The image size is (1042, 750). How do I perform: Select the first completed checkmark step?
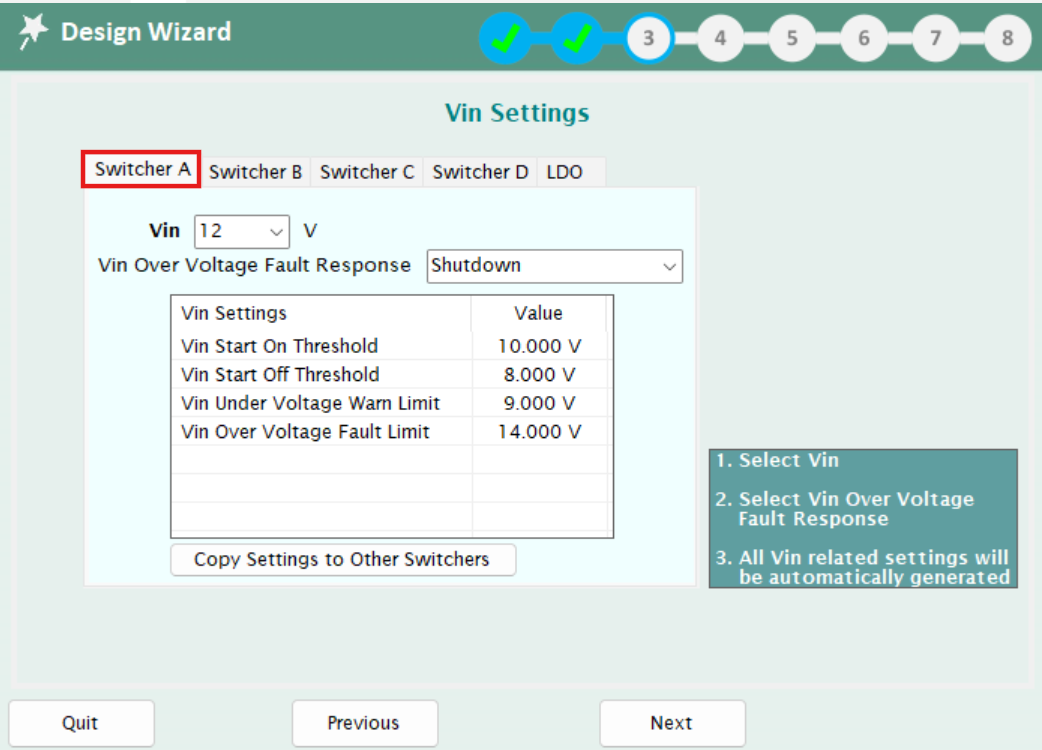click(x=505, y=38)
